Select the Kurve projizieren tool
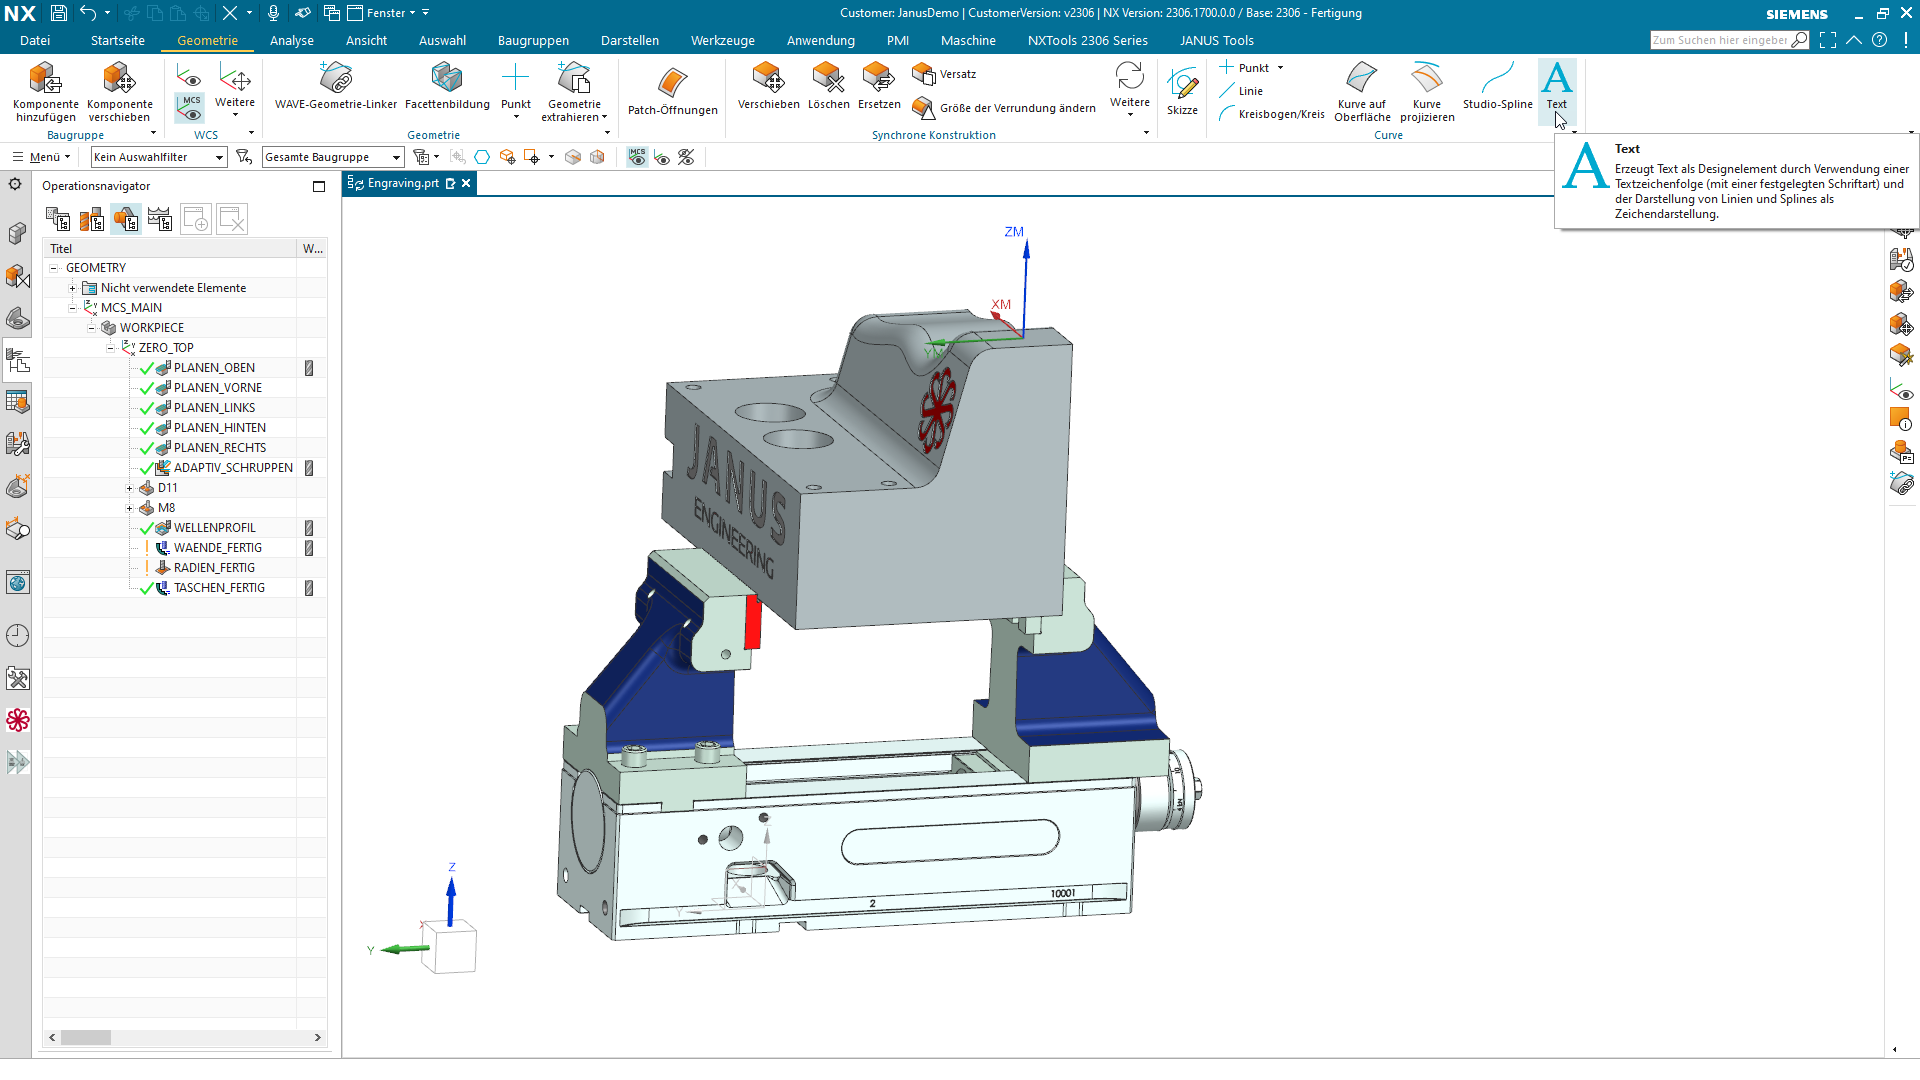Screen dimensions: 1920x1080 pos(1427,90)
